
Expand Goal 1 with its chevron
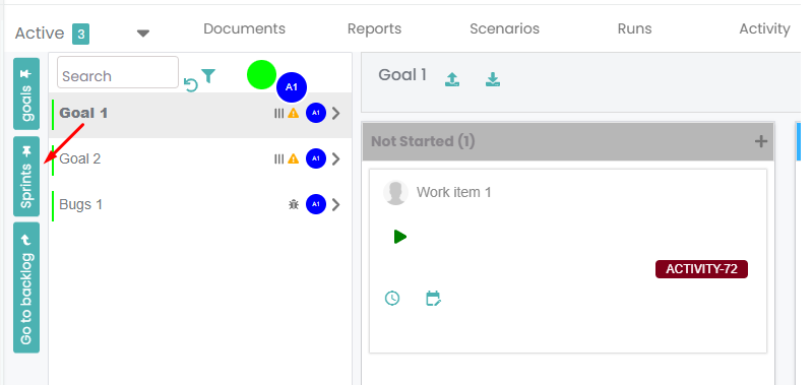click(336, 113)
